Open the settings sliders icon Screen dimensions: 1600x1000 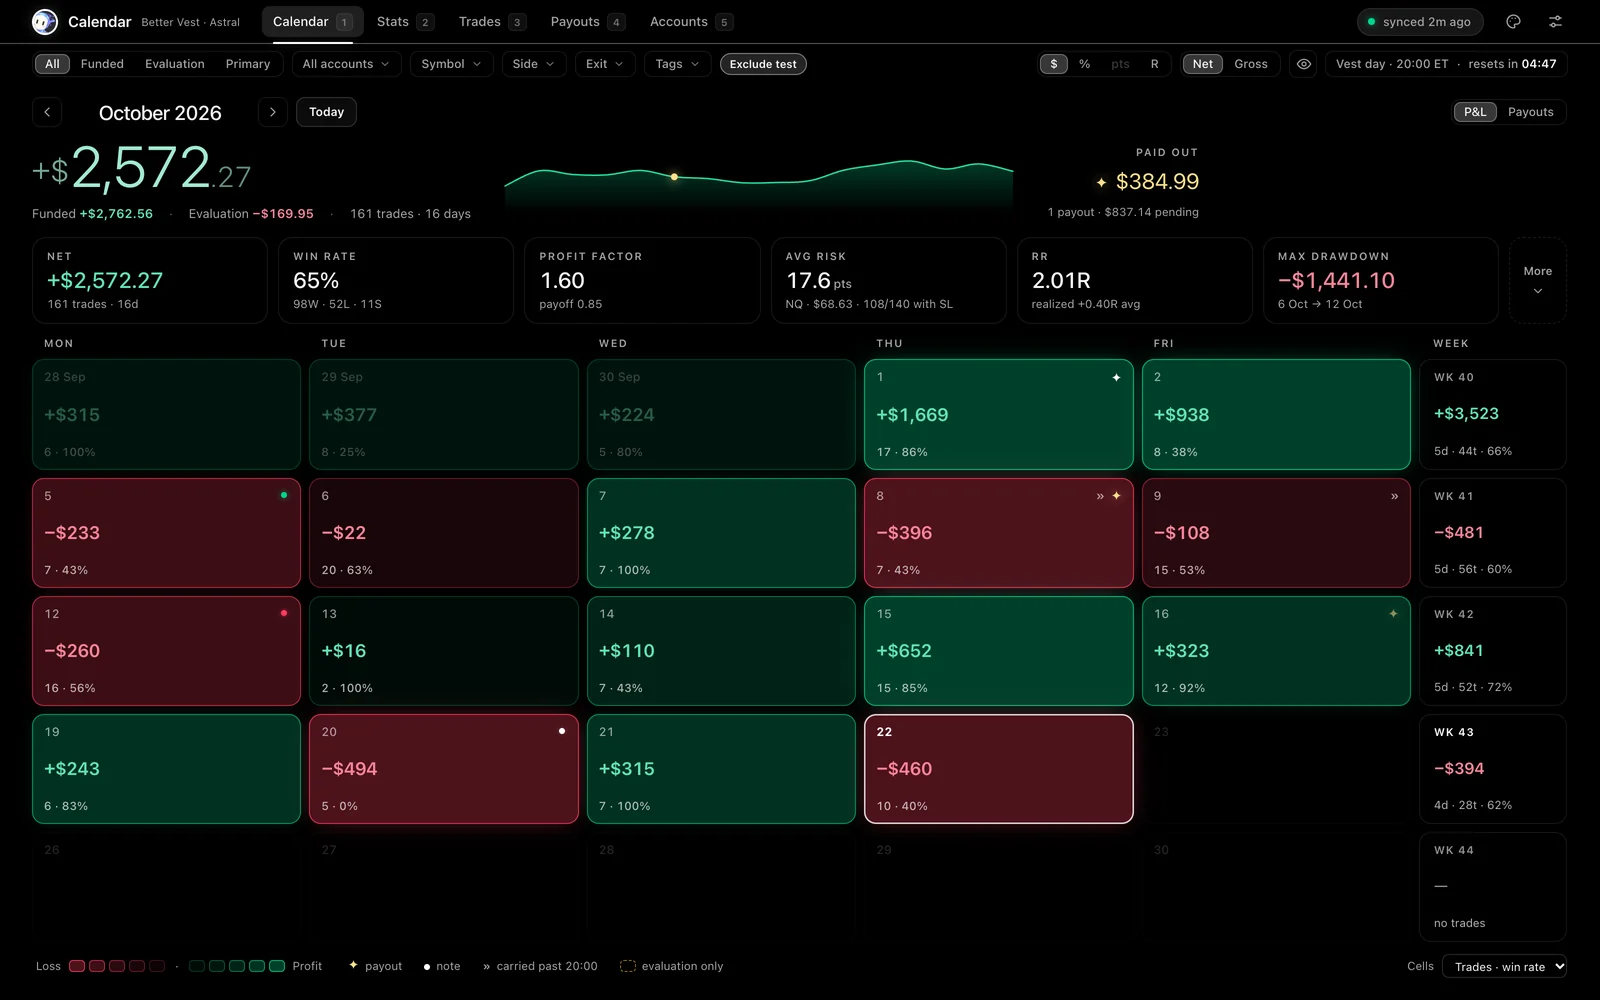(x=1555, y=21)
